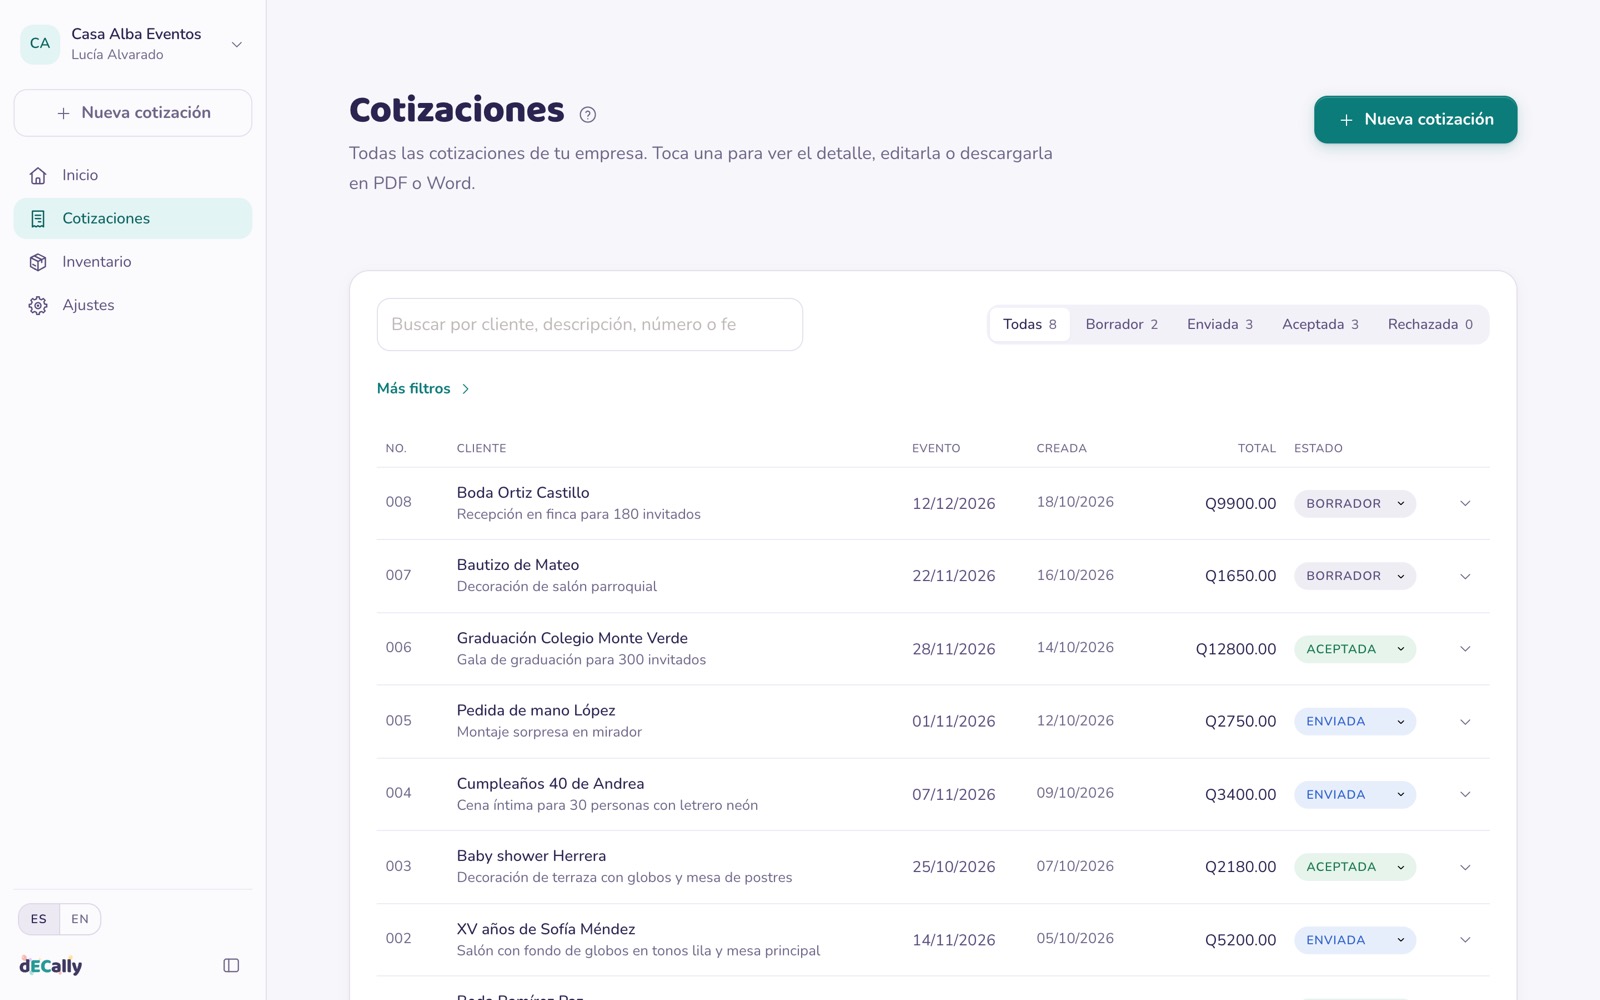
Task: Collapse the sidebar with panel icon
Action: tap(231, 965)
